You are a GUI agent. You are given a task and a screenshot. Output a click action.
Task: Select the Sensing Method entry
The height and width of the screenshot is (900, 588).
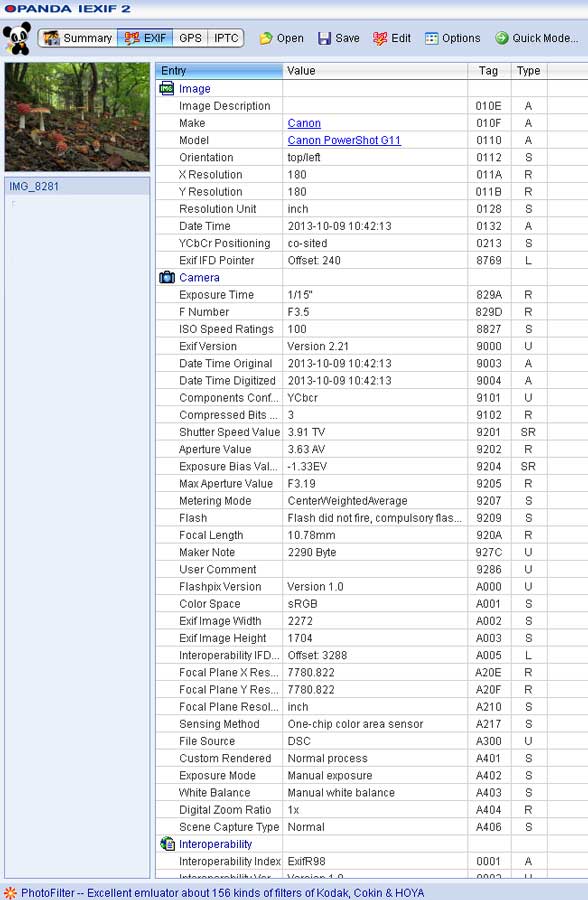[219, 724]
